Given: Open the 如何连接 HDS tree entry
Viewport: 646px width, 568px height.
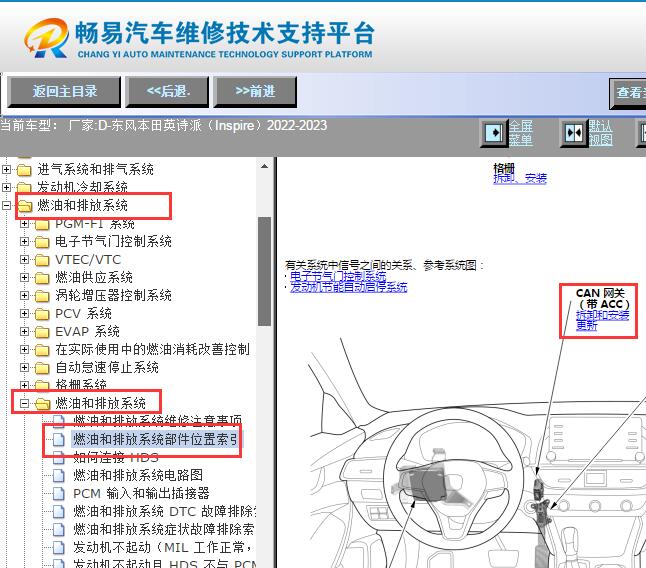Looking at the screenshot, I should coord(116,457).
